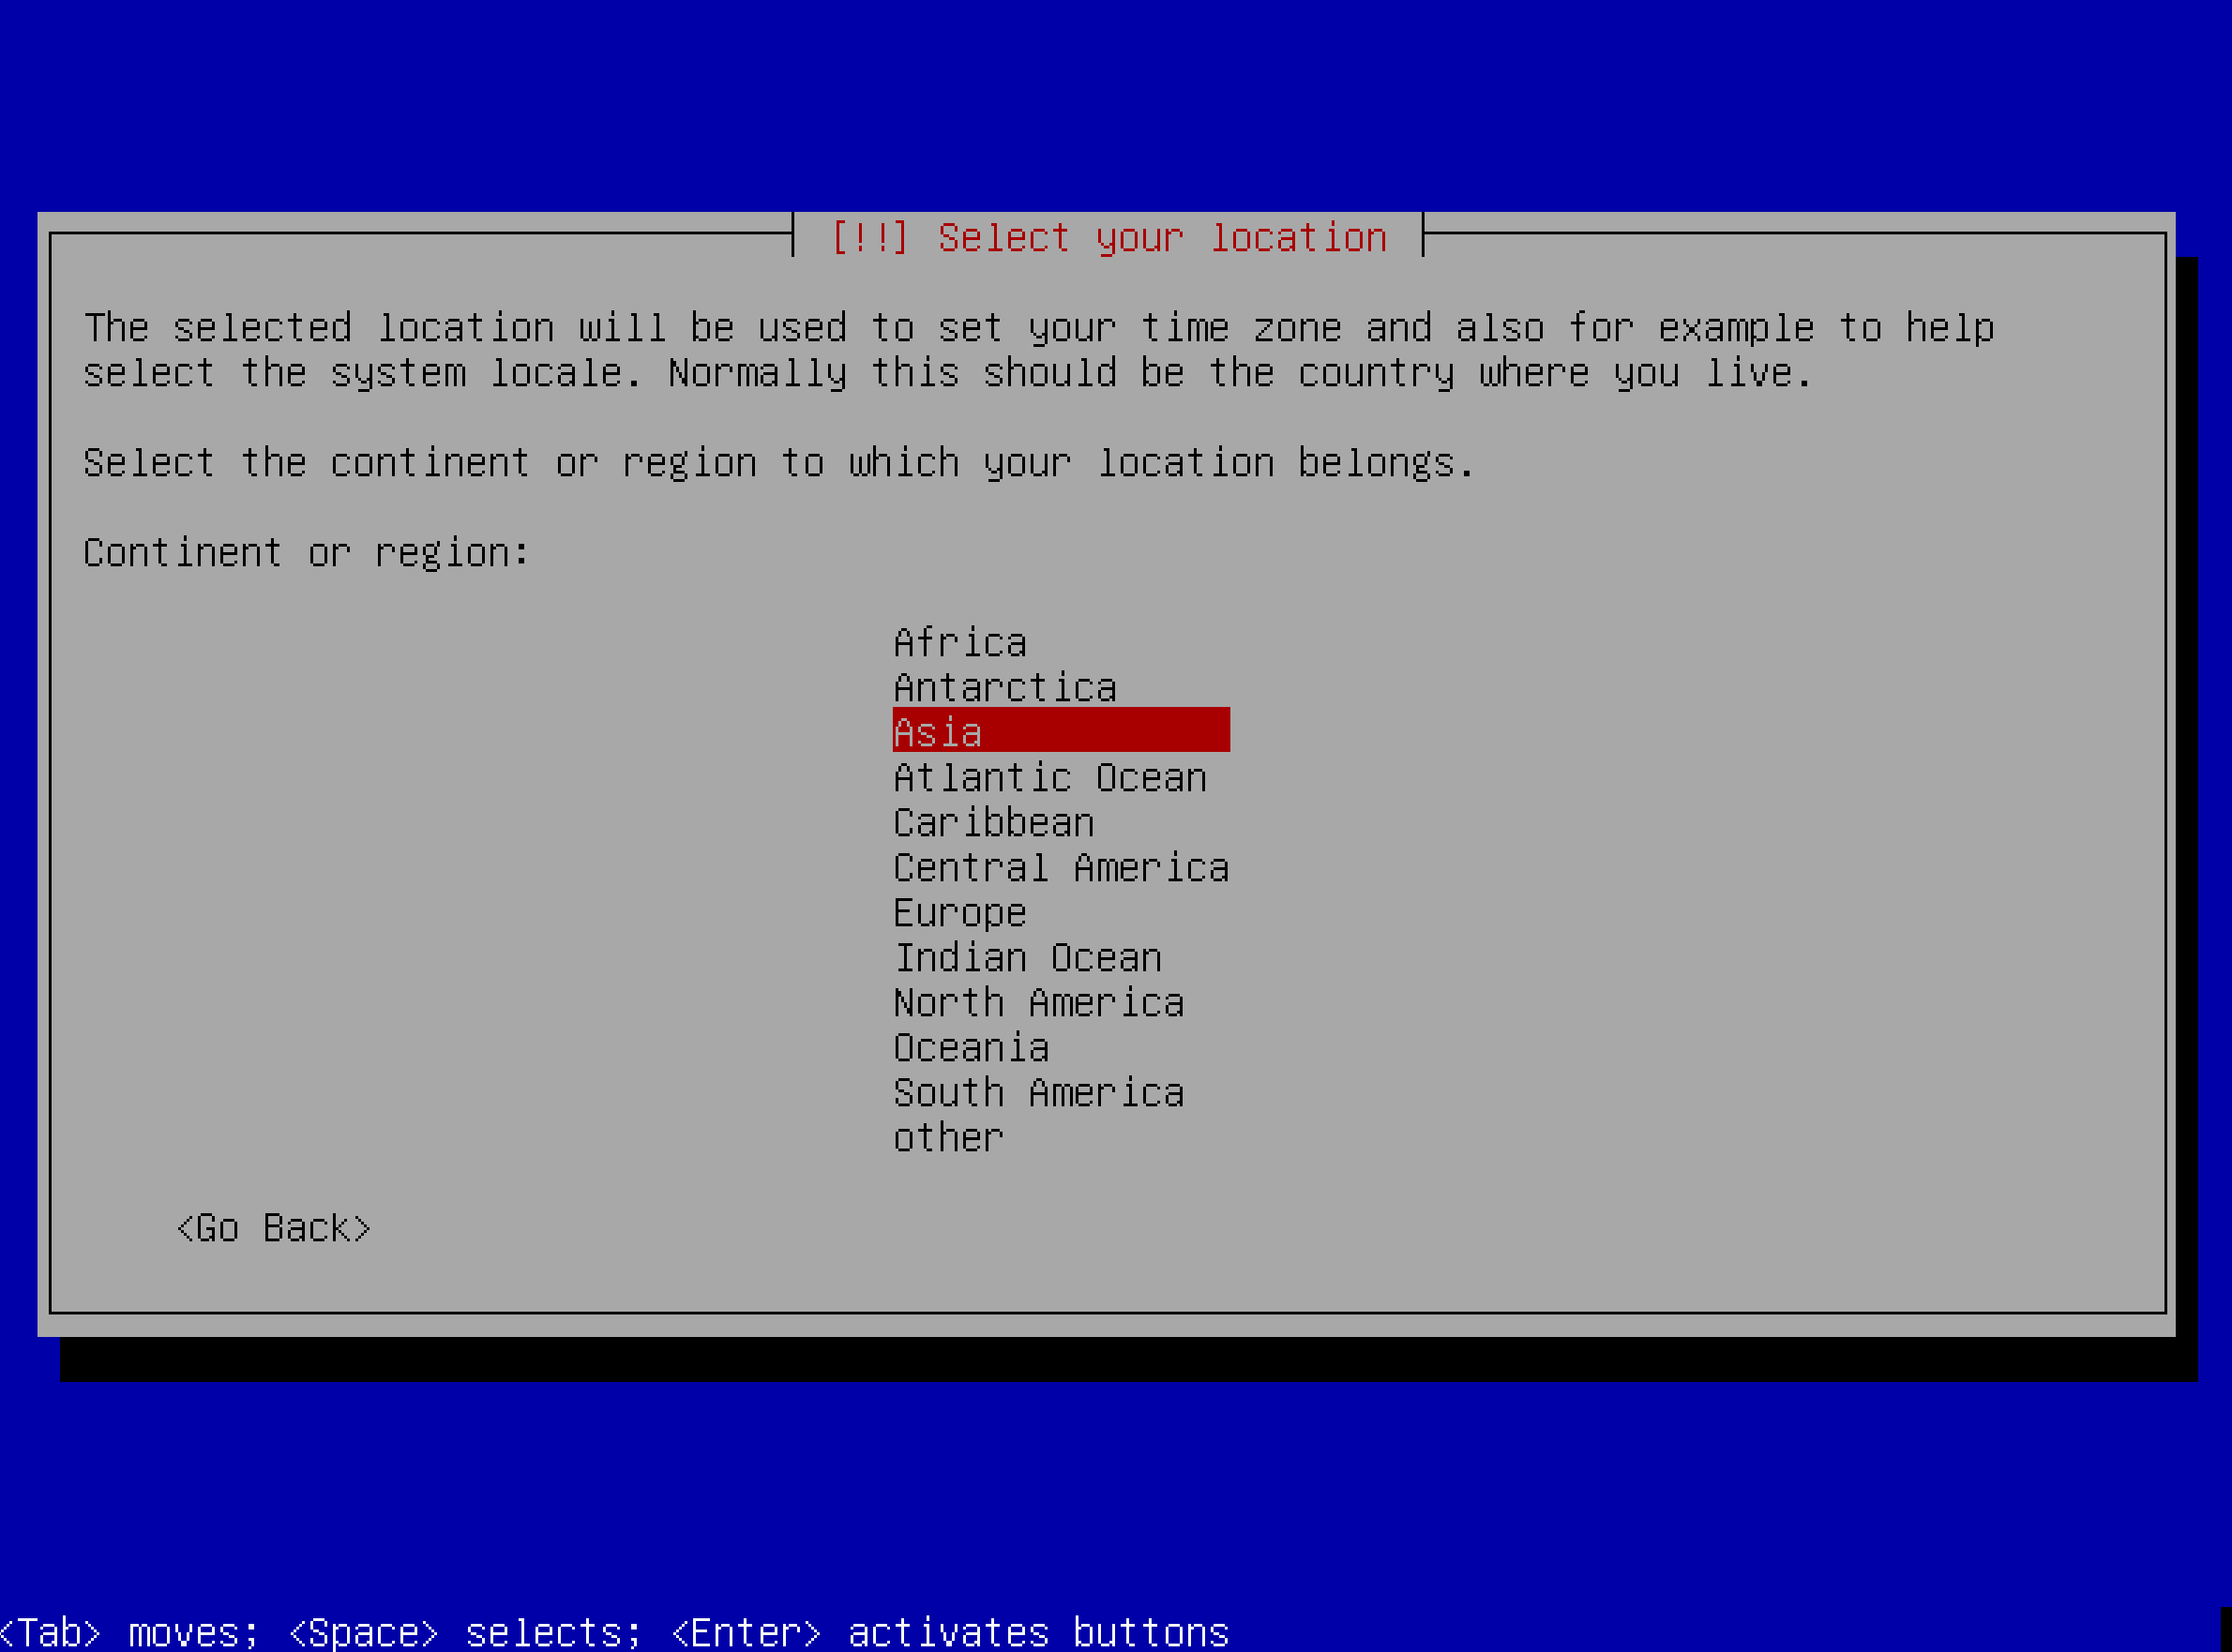Click the Tab/Space/Enter help line at bottom
The width and height of the screenshot is (2232, 1652).
point(614,1632)
